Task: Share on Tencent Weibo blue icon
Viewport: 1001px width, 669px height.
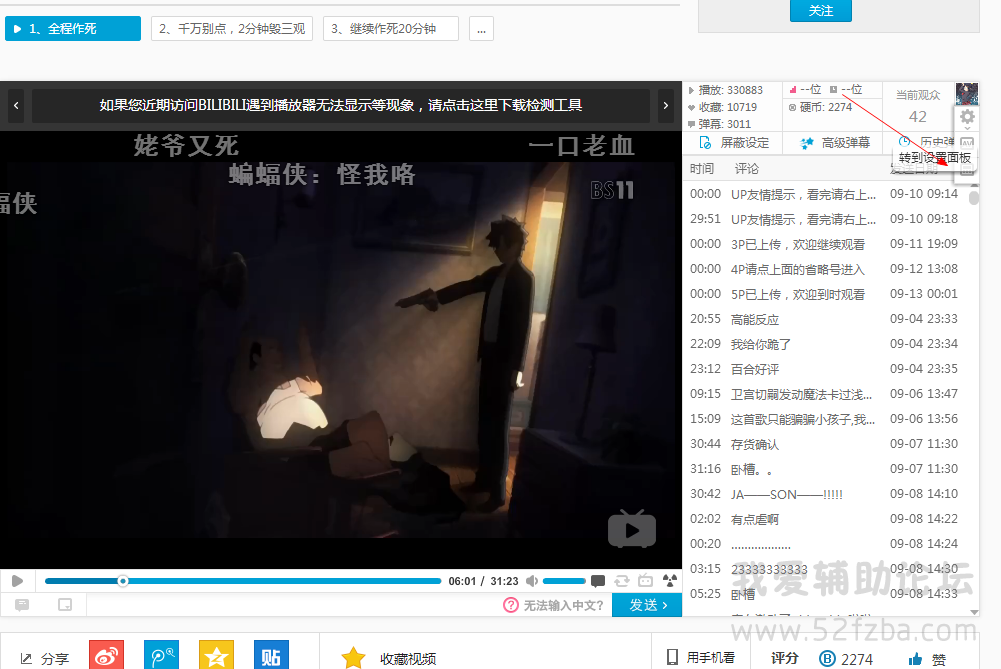Action: point(162,654)
